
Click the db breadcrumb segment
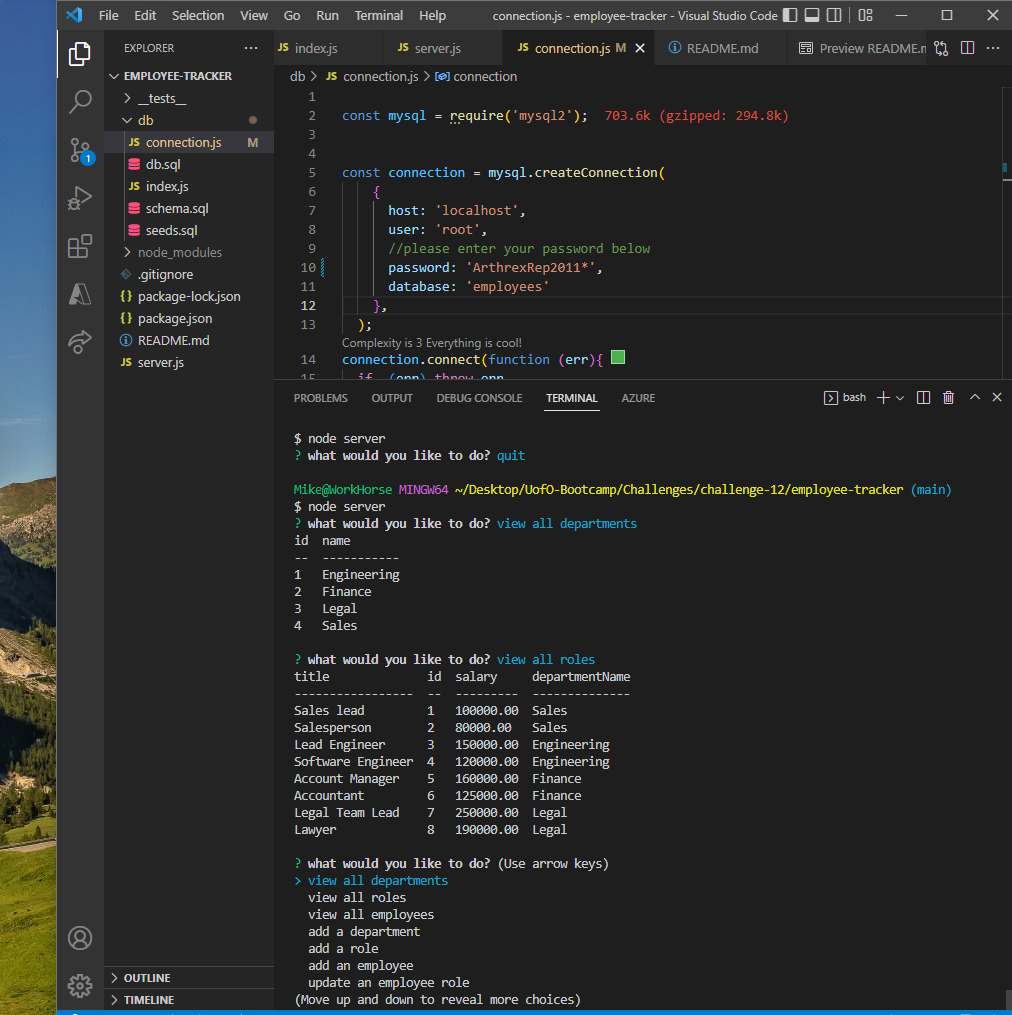pyautogui.click(x=297, y=76)
